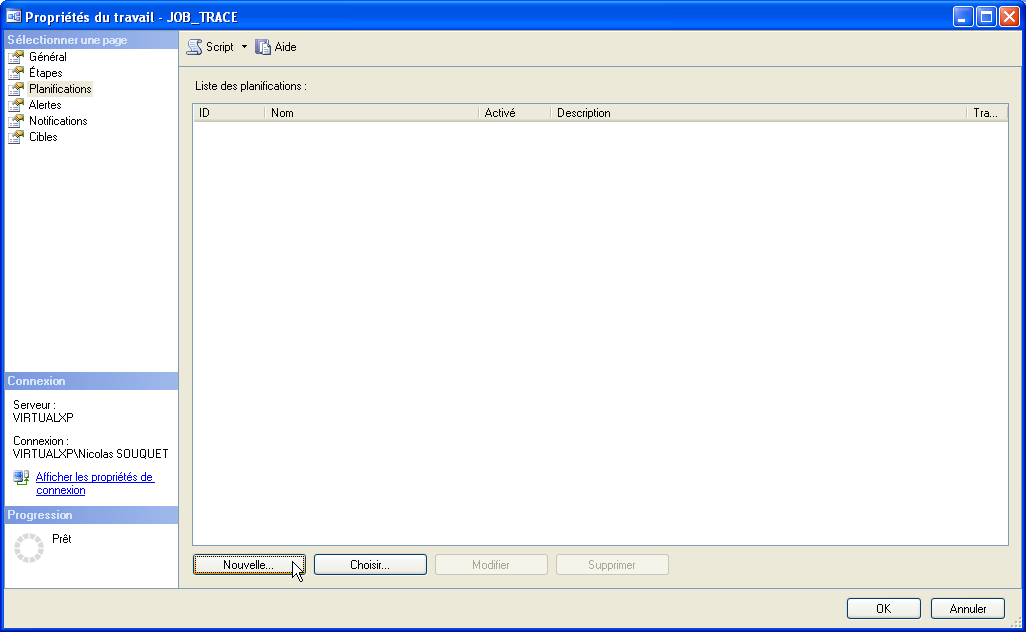Sort the list by ID column
1026x632 pixels.
click(x=228, y=113)
